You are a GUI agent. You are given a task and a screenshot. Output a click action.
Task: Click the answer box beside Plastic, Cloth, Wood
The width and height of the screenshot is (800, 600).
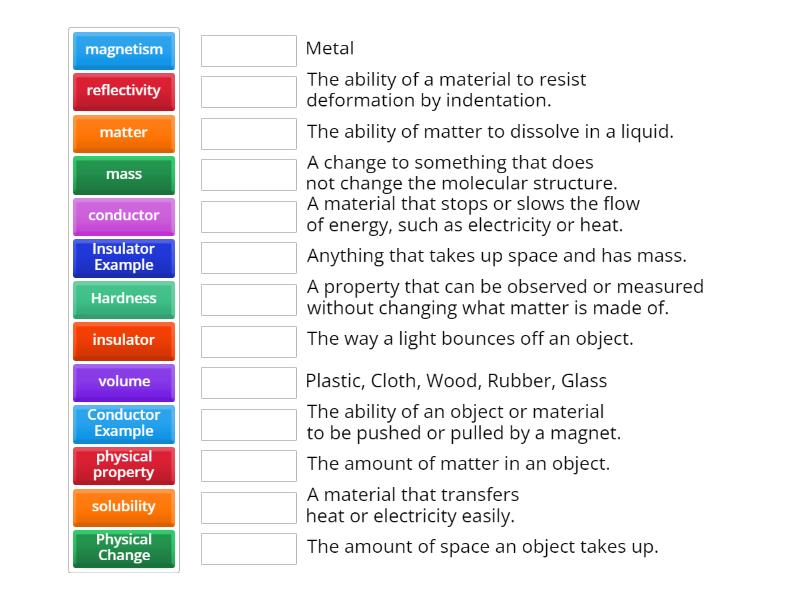point(249,381)
